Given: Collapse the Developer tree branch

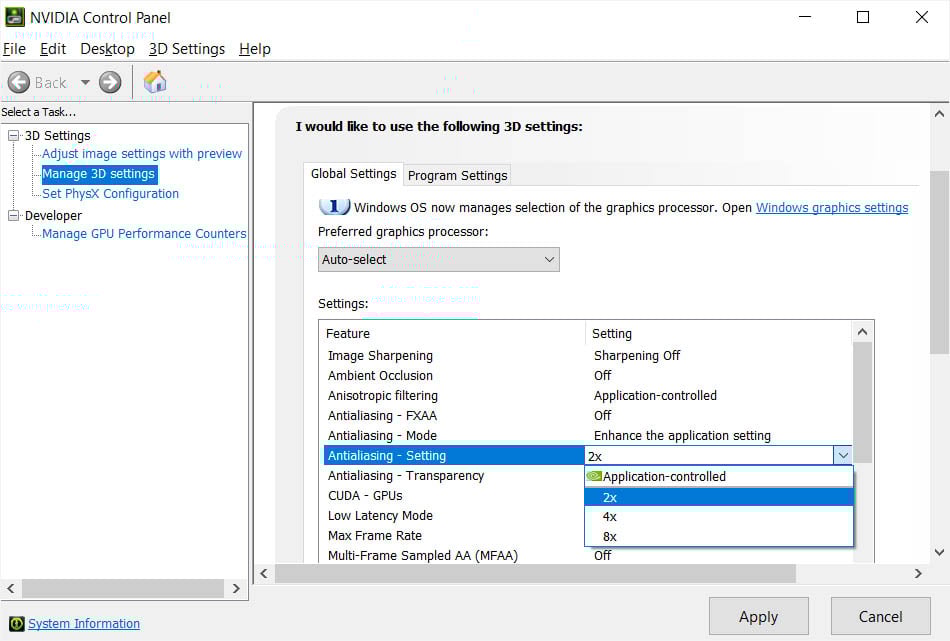Looking at the screenshot, I should click(x=14, y=215).
